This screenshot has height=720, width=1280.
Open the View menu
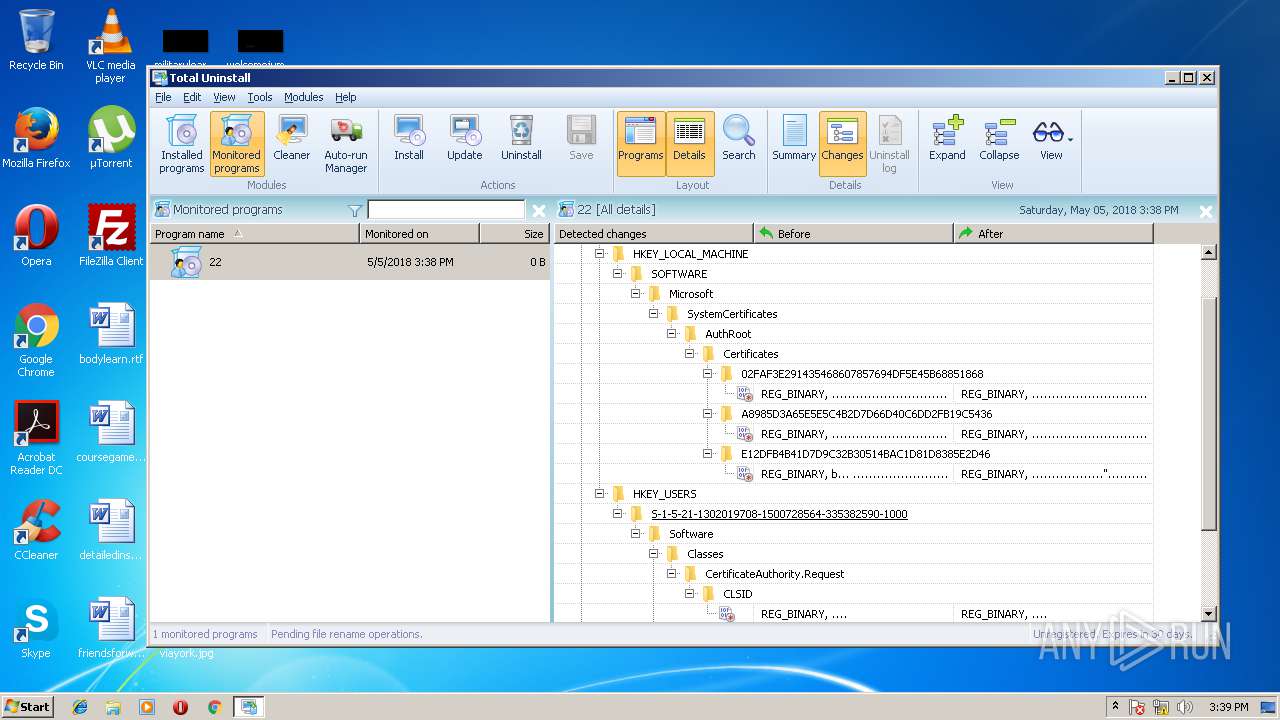(x=224, y=97)
